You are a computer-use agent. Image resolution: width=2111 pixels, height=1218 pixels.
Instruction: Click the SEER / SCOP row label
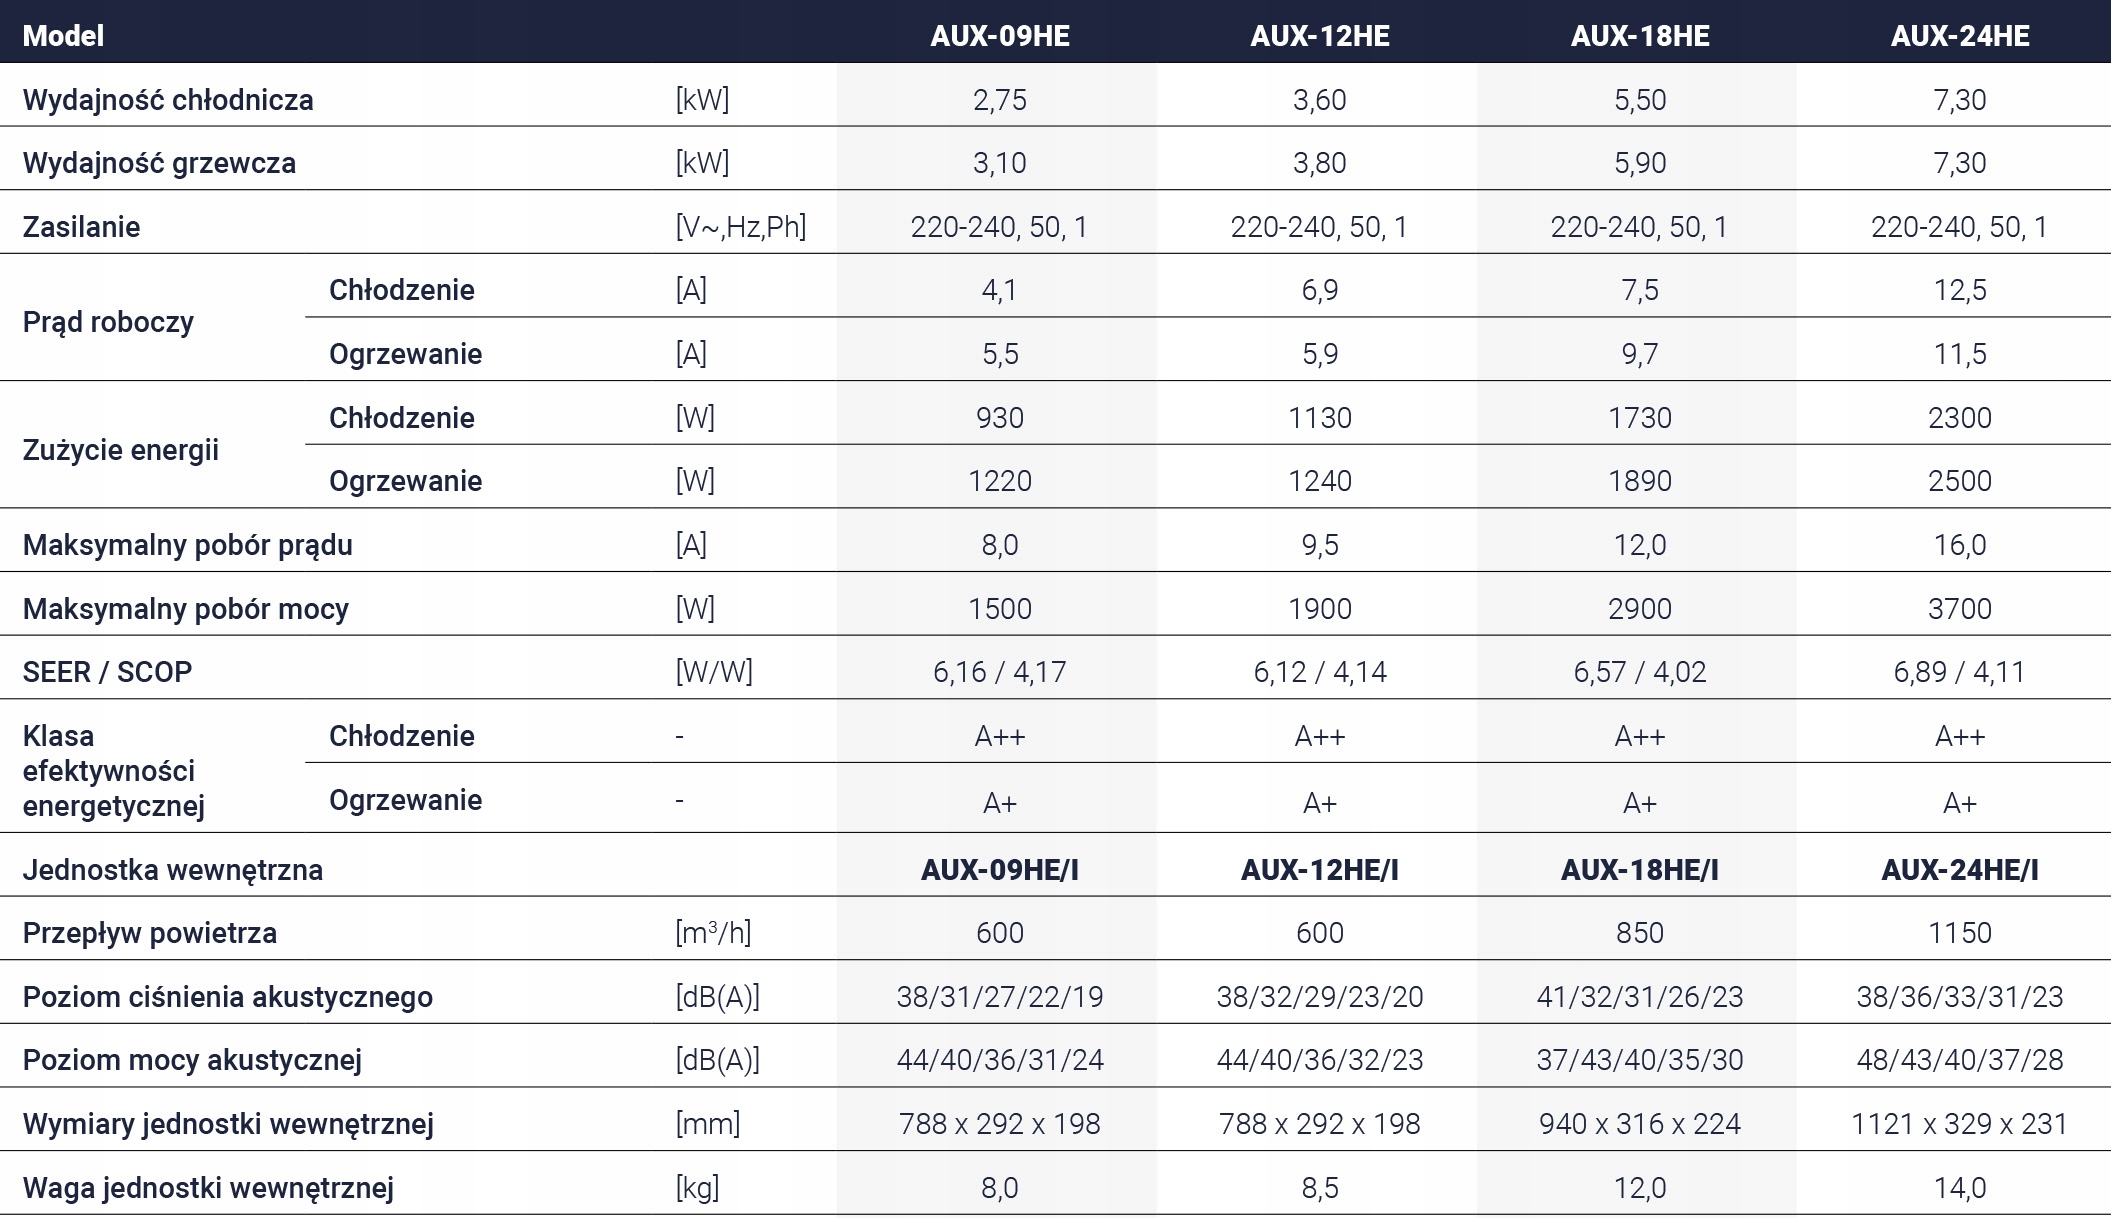107,672
